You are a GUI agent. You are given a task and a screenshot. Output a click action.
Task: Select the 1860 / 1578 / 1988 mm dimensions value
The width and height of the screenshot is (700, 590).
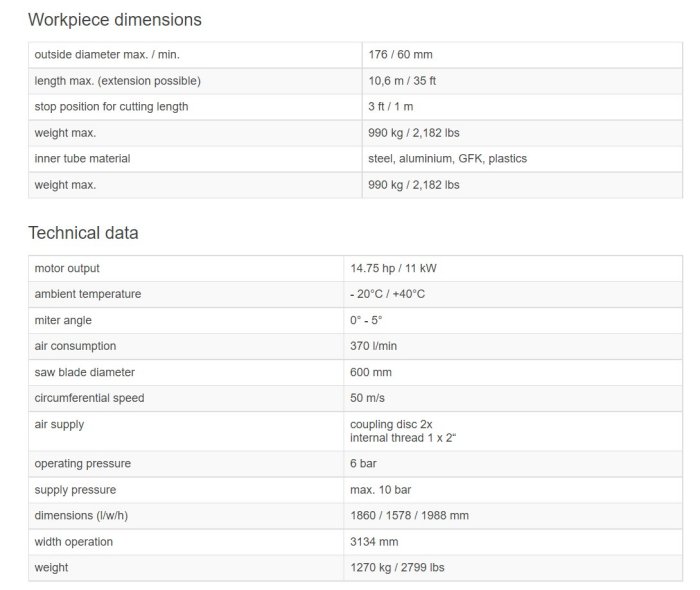click(409, 516)
